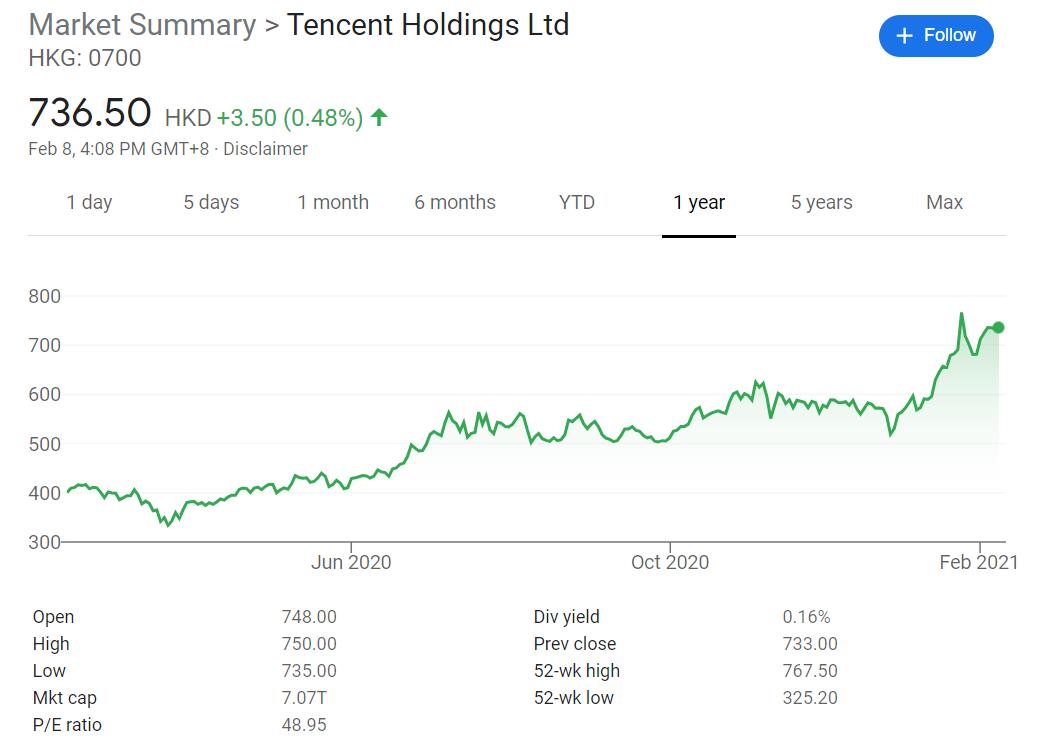Screen dimensions: 1051x748
Task: Click the P/E ratio value 48.95
Action: tap(304, 725)
